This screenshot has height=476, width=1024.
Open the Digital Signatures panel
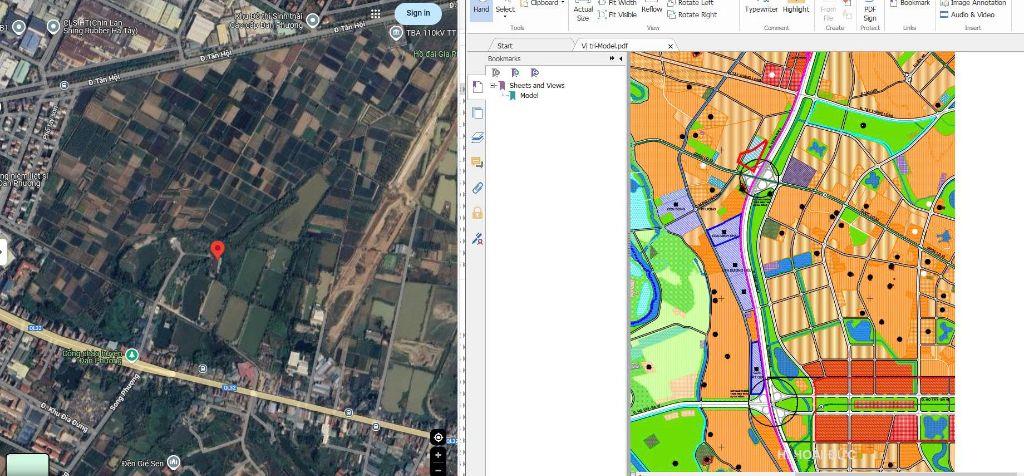[477, 238]
